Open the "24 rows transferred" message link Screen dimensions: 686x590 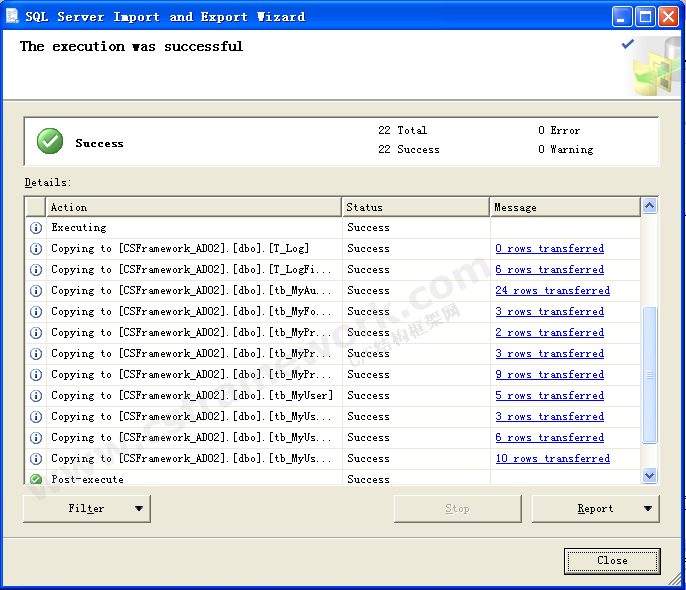coord(552,291)
